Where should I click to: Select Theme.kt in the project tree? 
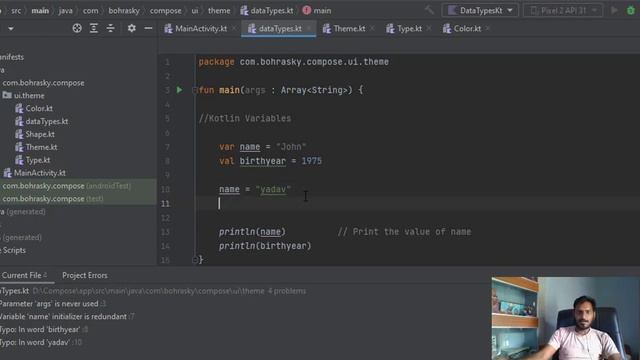click(x=36, y=147)
